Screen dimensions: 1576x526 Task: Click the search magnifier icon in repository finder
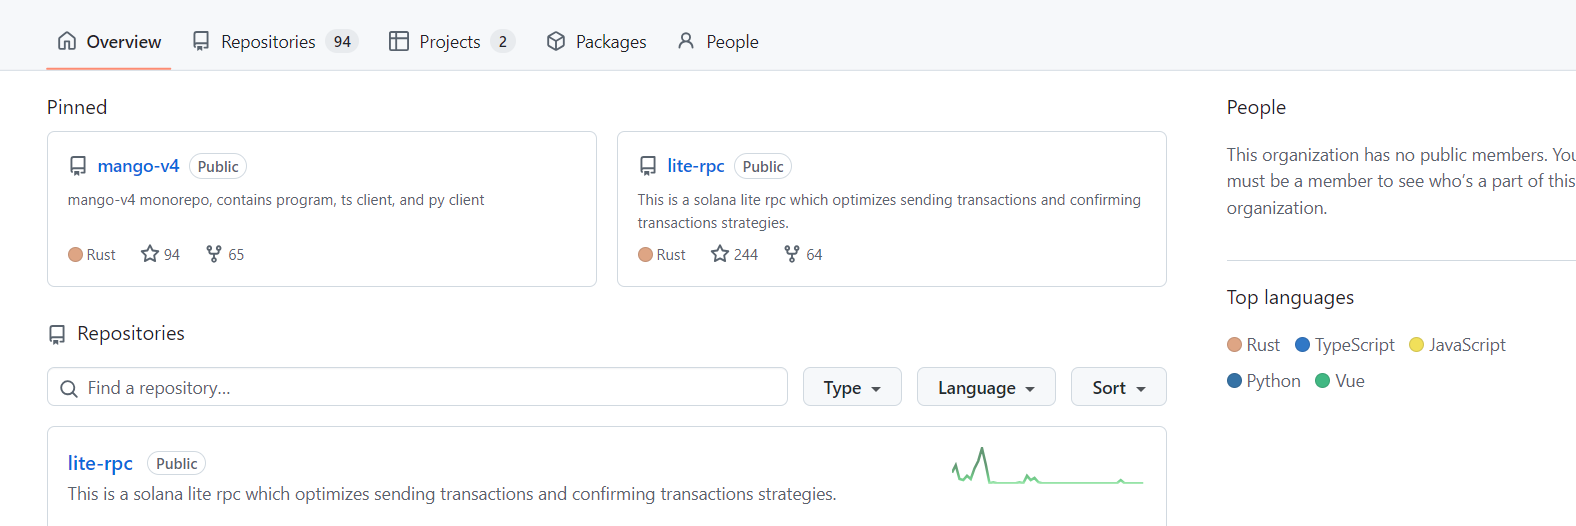click(x=69, y=388)
